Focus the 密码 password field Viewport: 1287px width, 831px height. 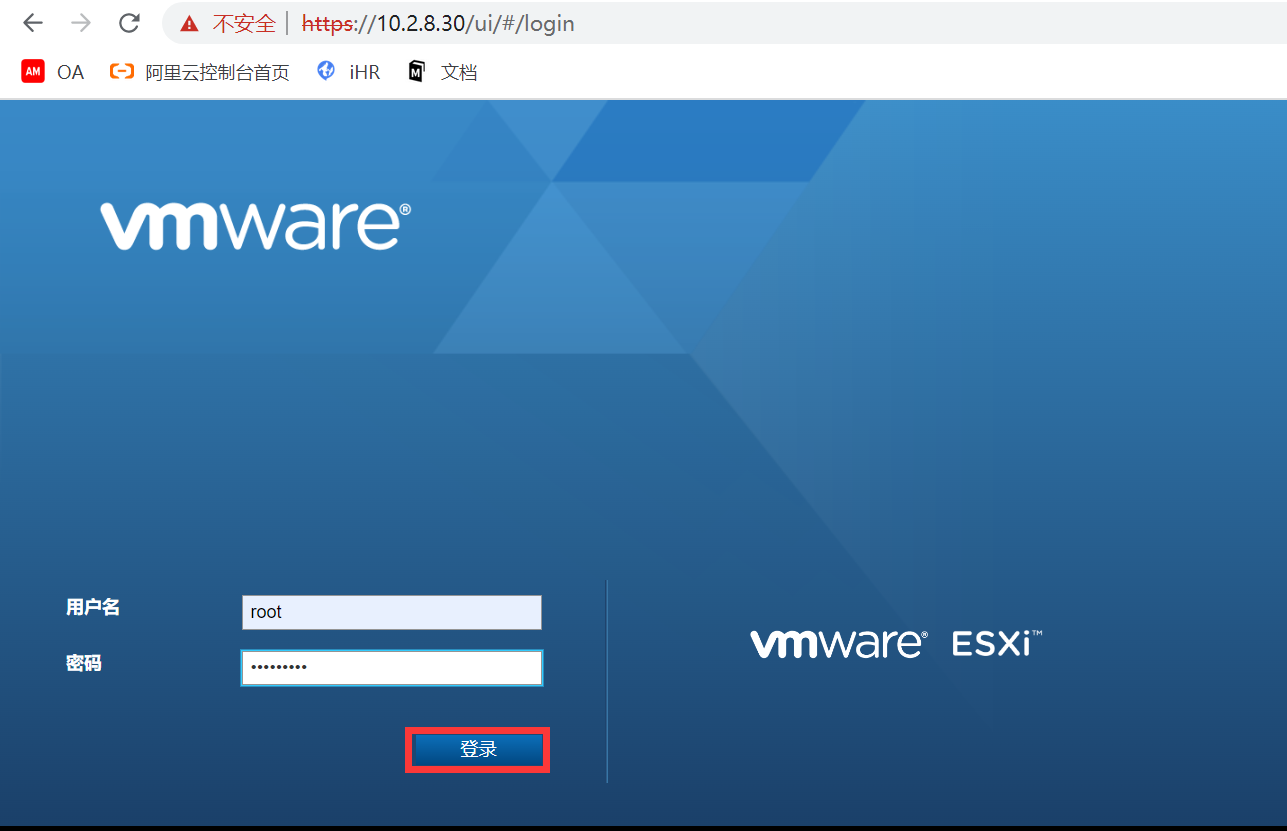click(391, 668)
